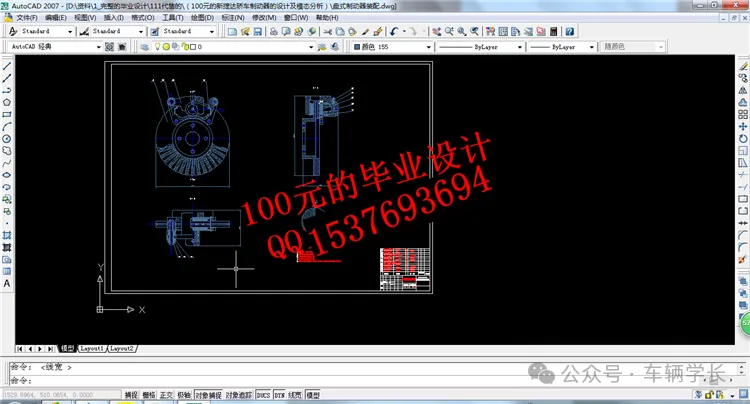Select the Rotate tool in modify toolbar
Image resolution: width=750 pixels, height=404 pixels.
coord(743,139)
